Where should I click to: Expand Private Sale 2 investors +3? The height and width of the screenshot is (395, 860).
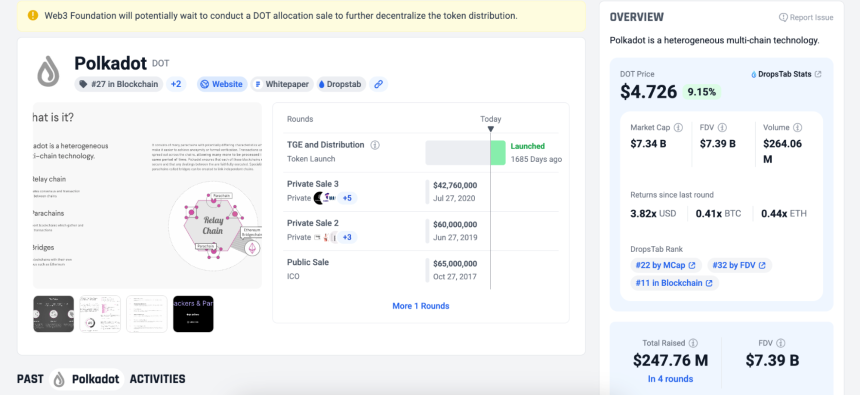coord(347,238)
